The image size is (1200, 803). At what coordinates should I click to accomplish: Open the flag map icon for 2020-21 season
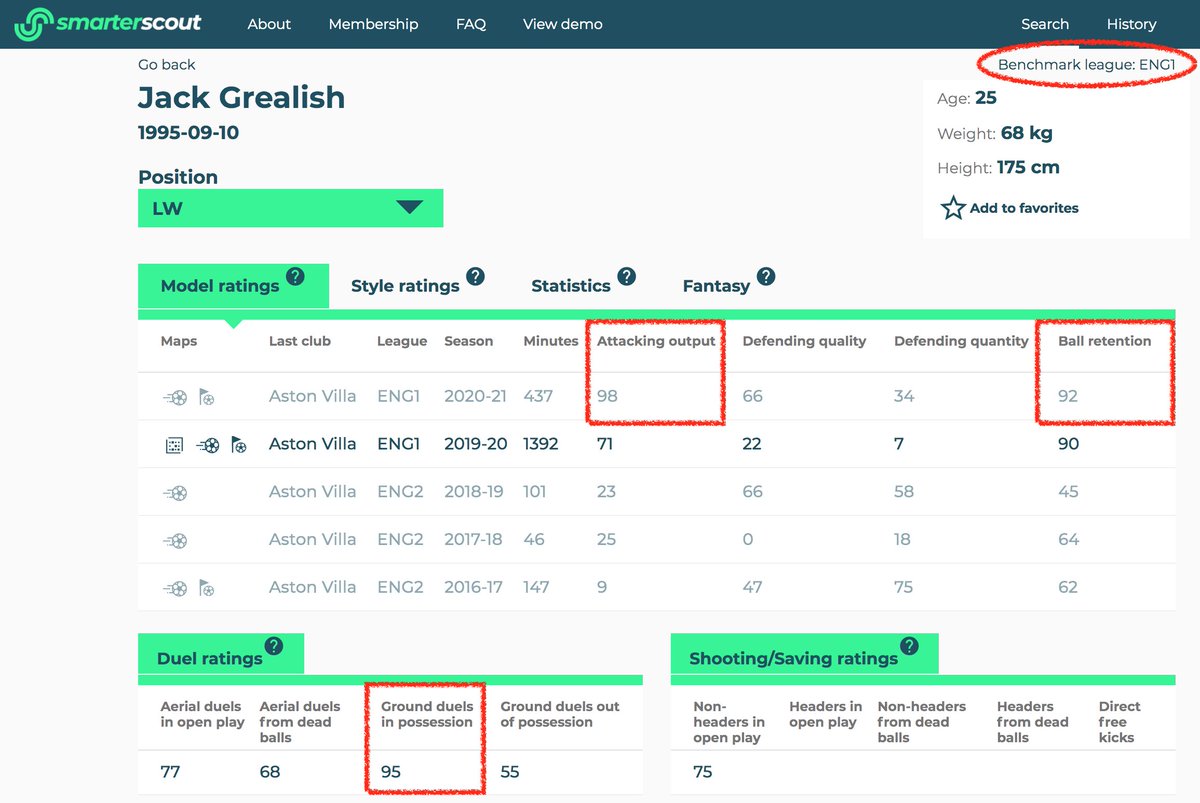206,397
